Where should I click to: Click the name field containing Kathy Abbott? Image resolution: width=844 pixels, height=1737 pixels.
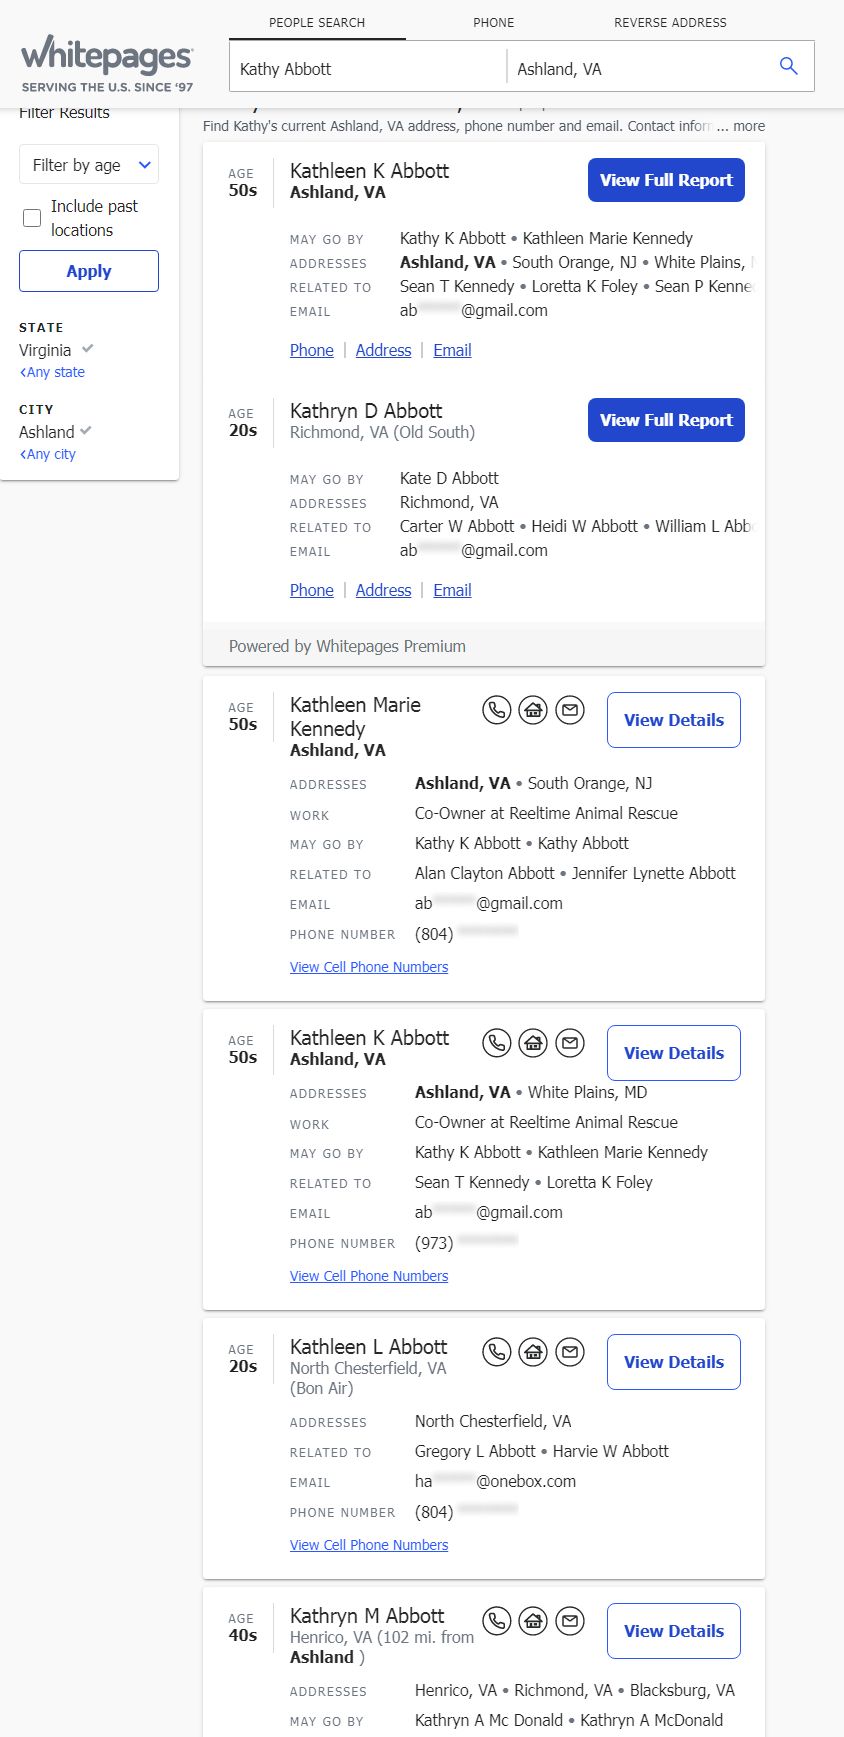tap(368, 68)
